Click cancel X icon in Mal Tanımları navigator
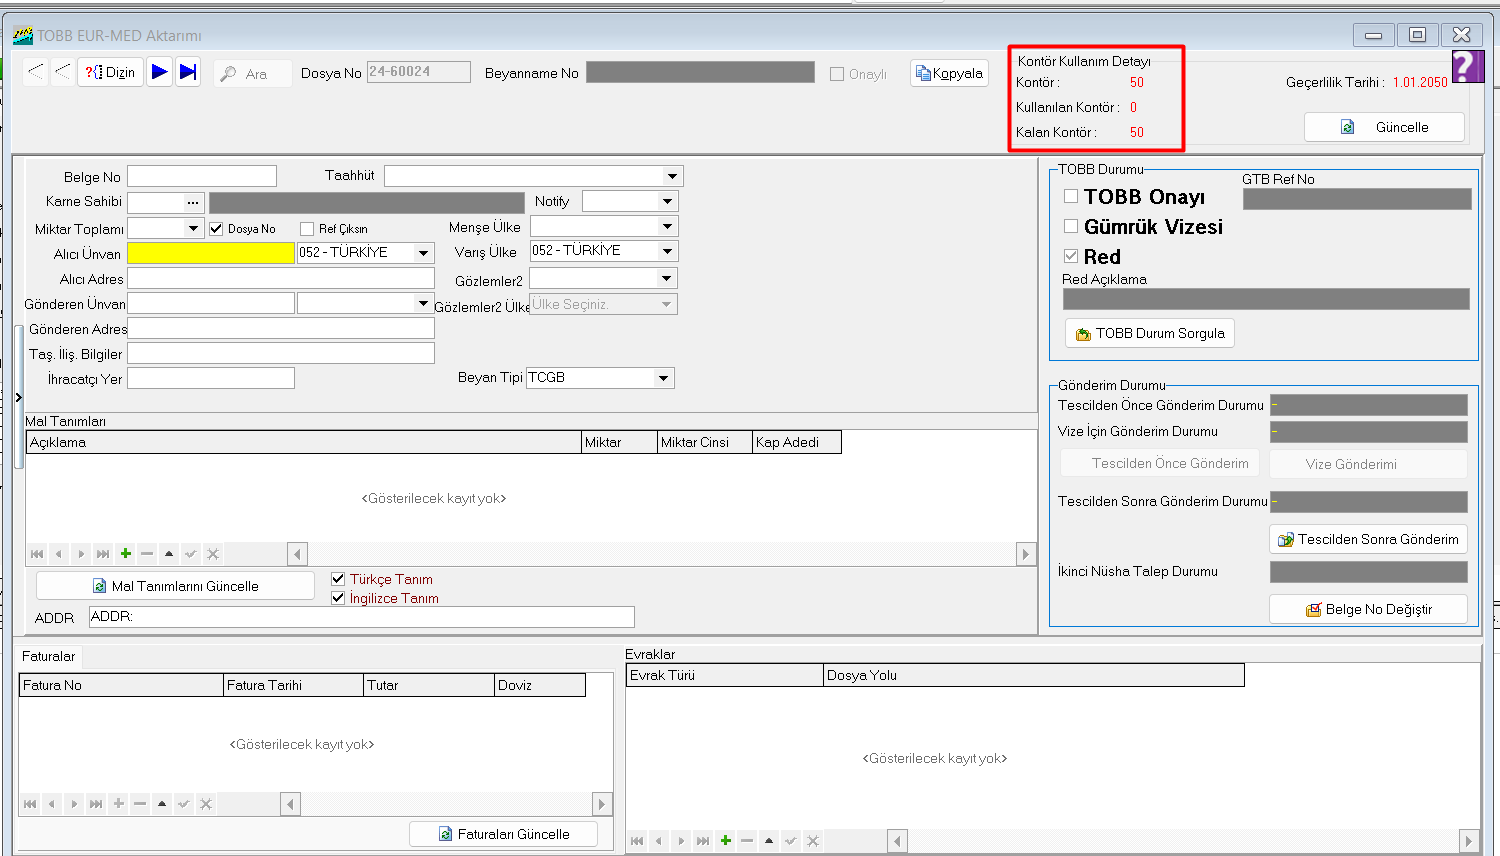This screenshot has height=856, width=1500. [213, 554]
